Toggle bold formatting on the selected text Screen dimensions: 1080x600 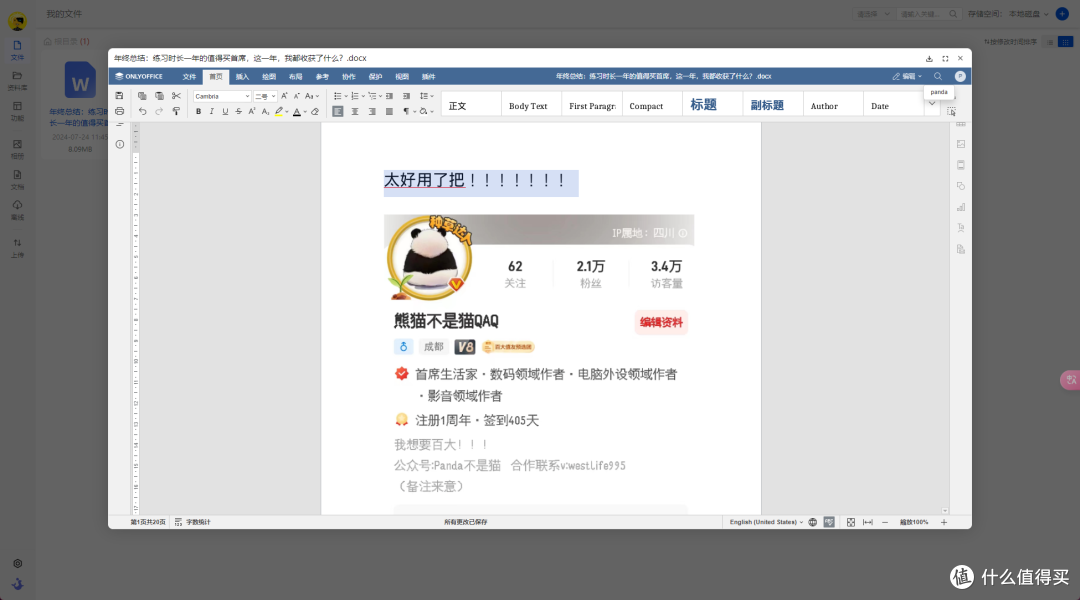pyautogui.click(x=199, y=111)
